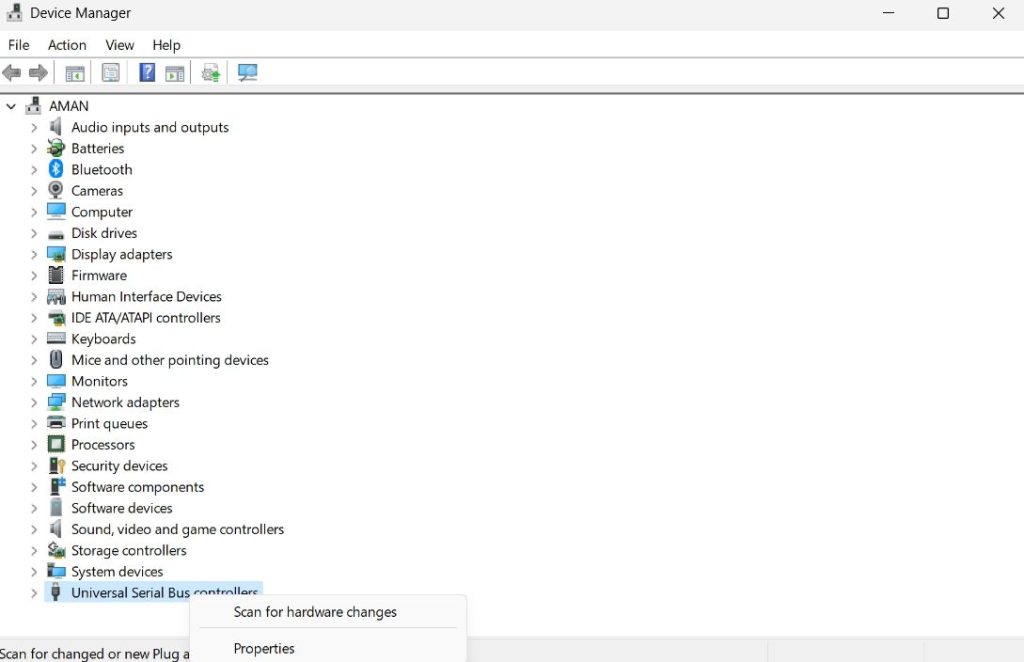
Task: Click the Back navigation arrow
Action: pos(12,72)
